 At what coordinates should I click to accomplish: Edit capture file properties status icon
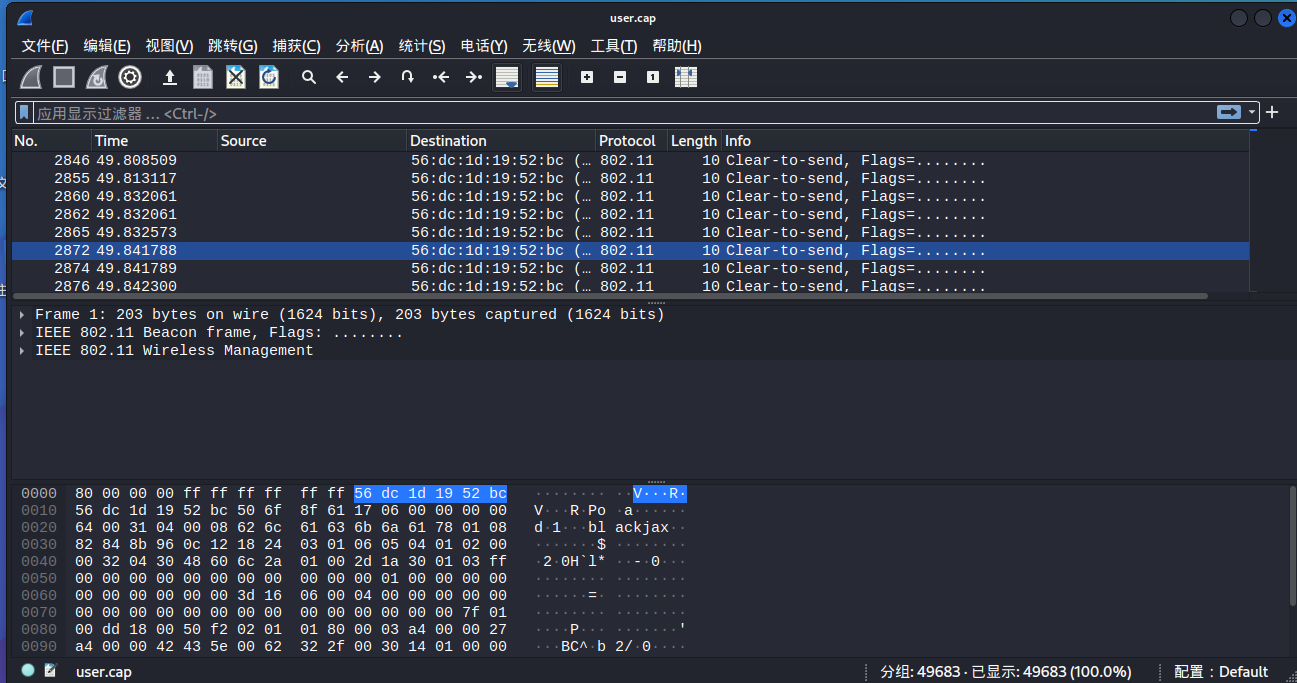tap(50, 671)
